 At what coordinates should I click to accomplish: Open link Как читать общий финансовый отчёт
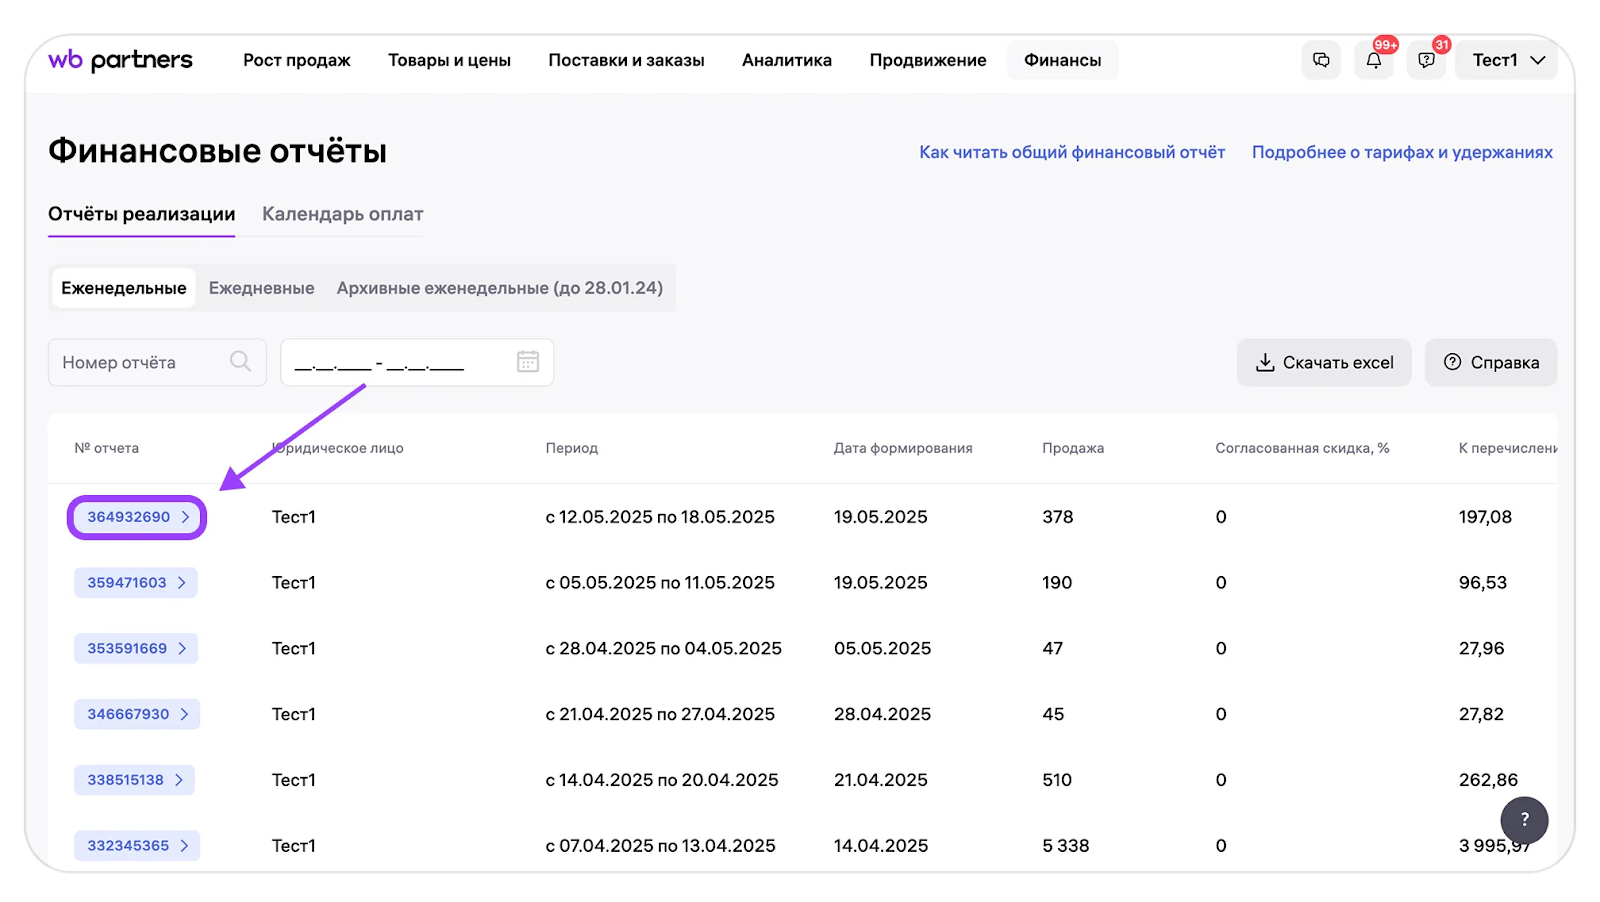(1071, 152)
